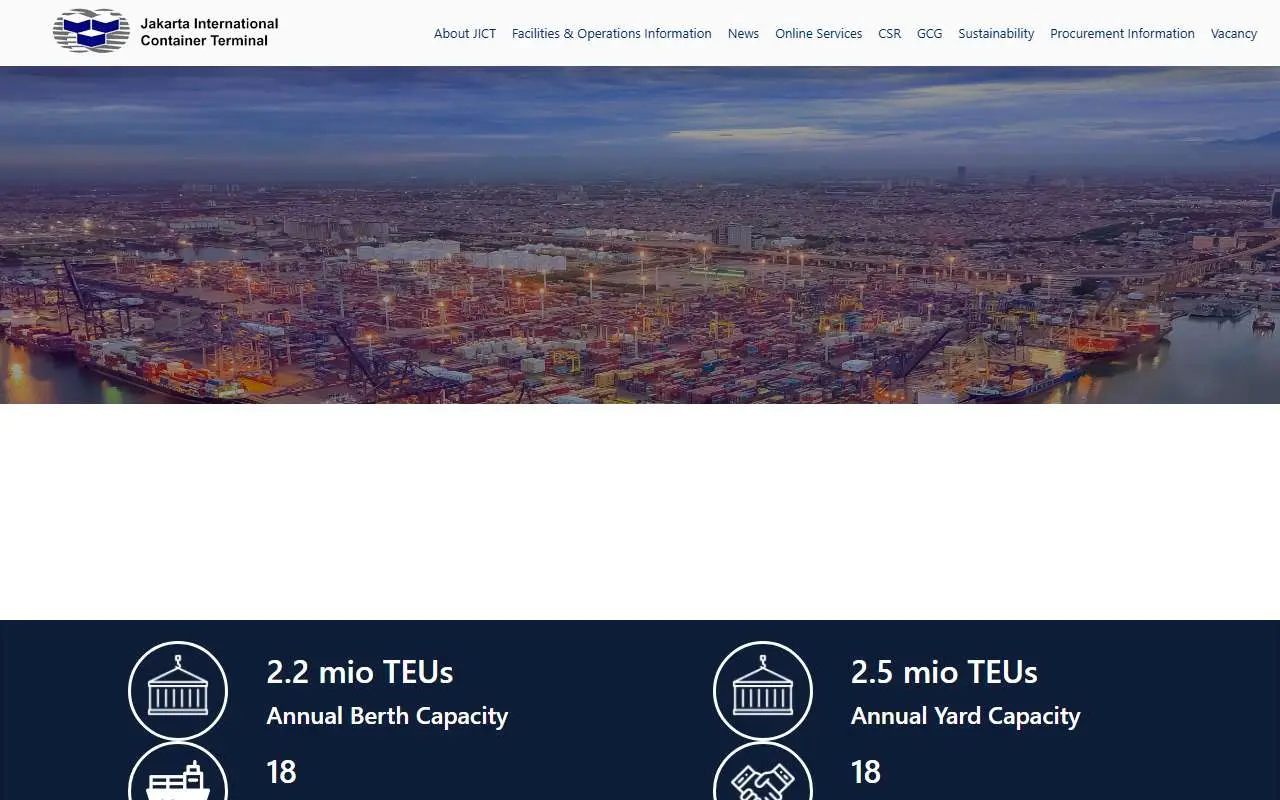Select the "2.5 mio TEUs" figure
The height and width of the screenshot is (800, 1280).
(x=944, y=672)
